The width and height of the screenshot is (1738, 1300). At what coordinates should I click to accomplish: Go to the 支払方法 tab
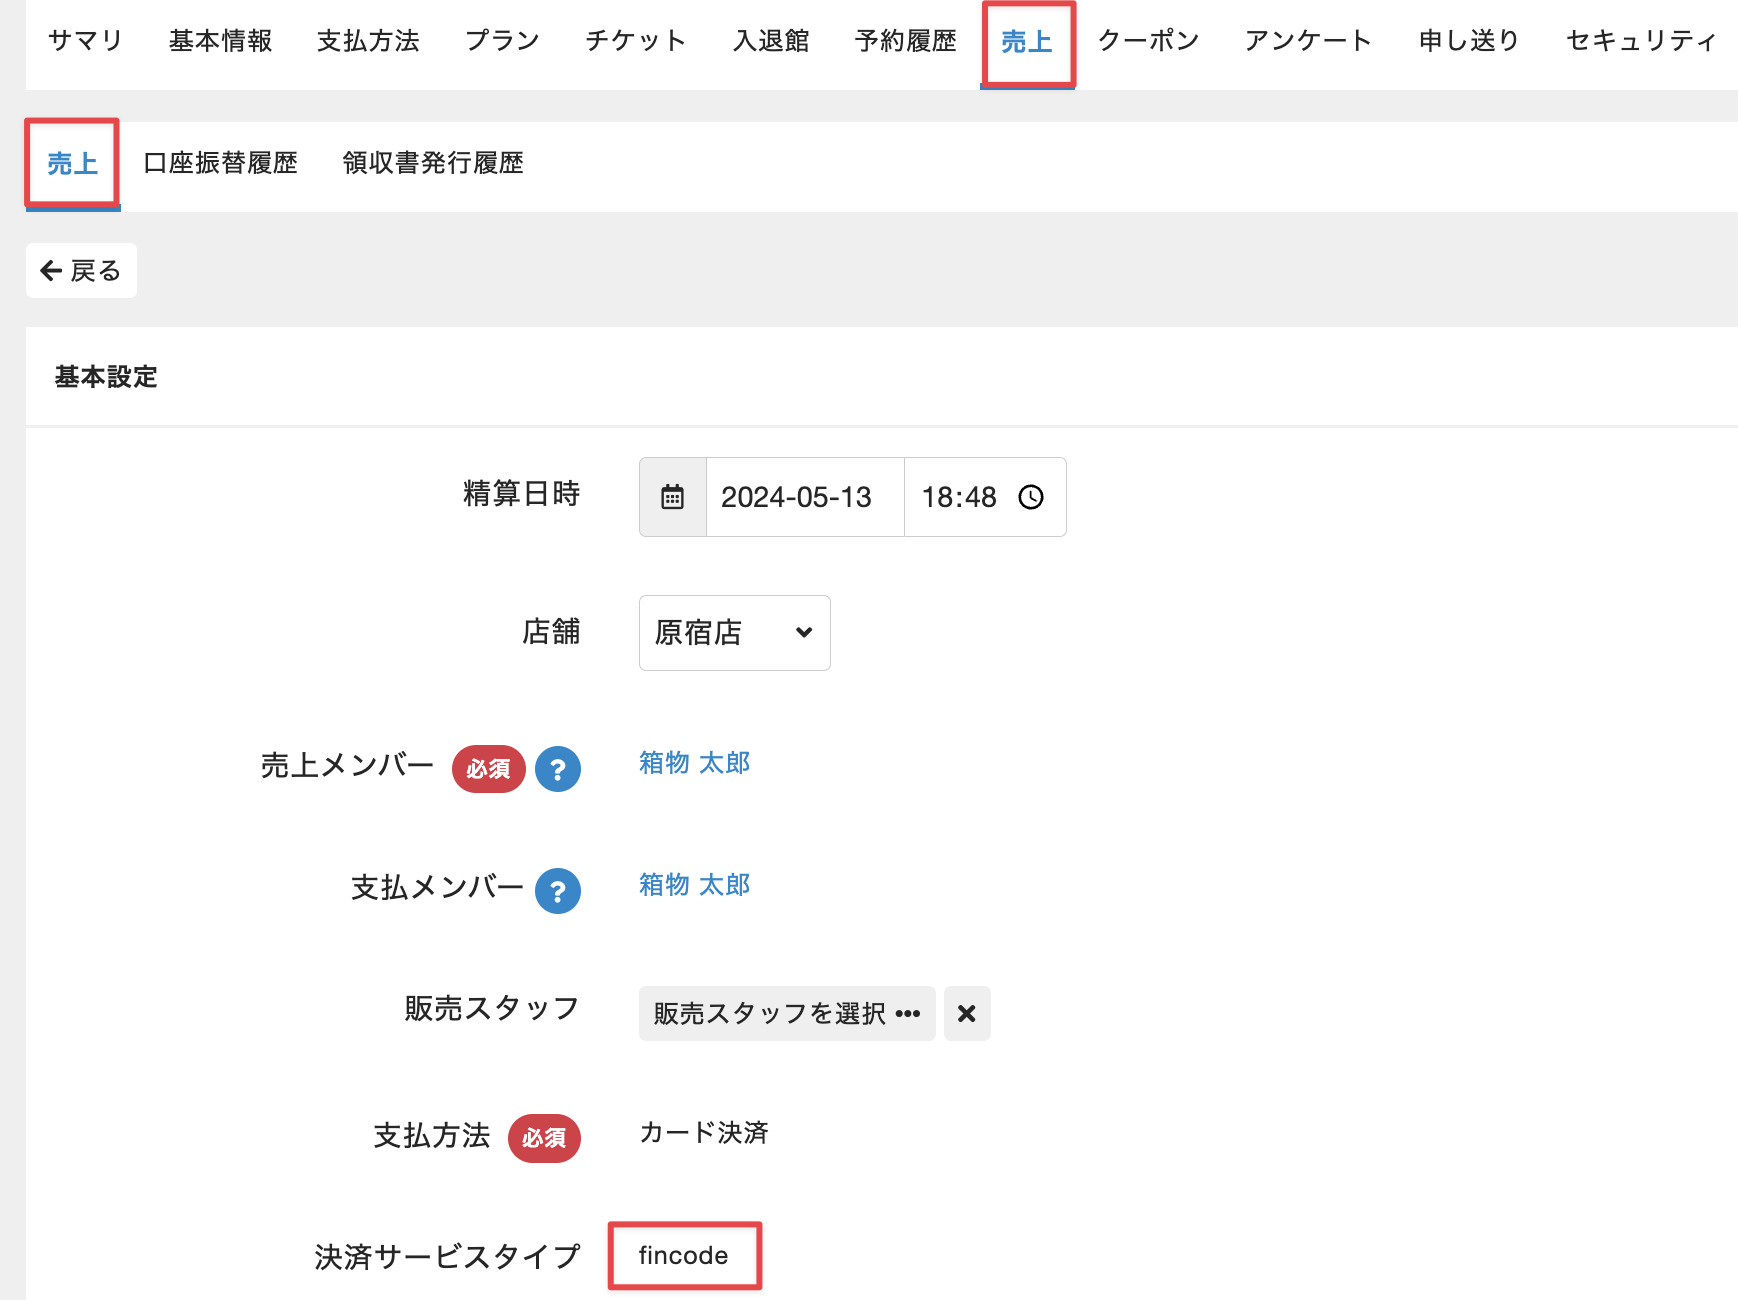click(368, 41)
